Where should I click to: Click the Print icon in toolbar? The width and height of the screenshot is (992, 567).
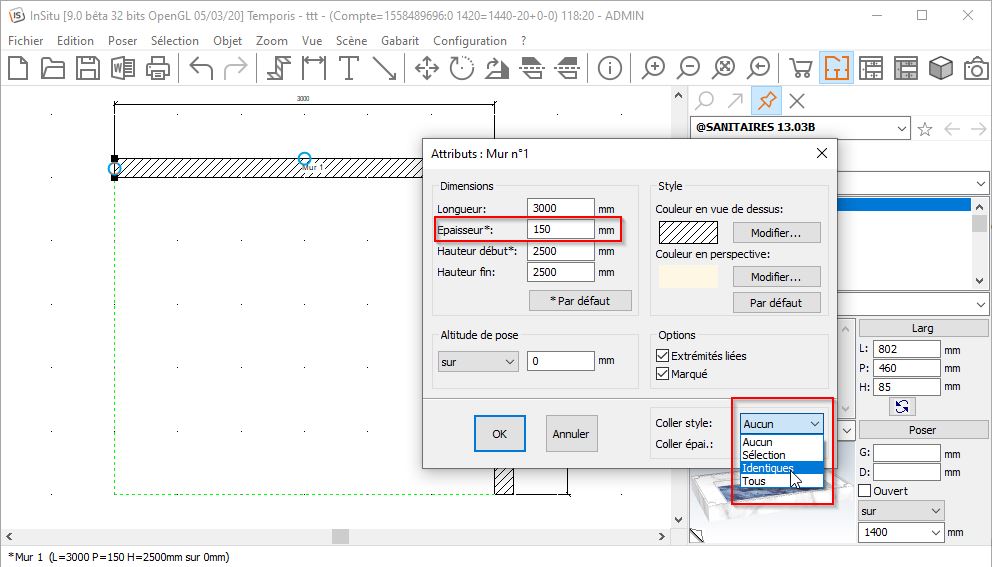pos(158,68)
